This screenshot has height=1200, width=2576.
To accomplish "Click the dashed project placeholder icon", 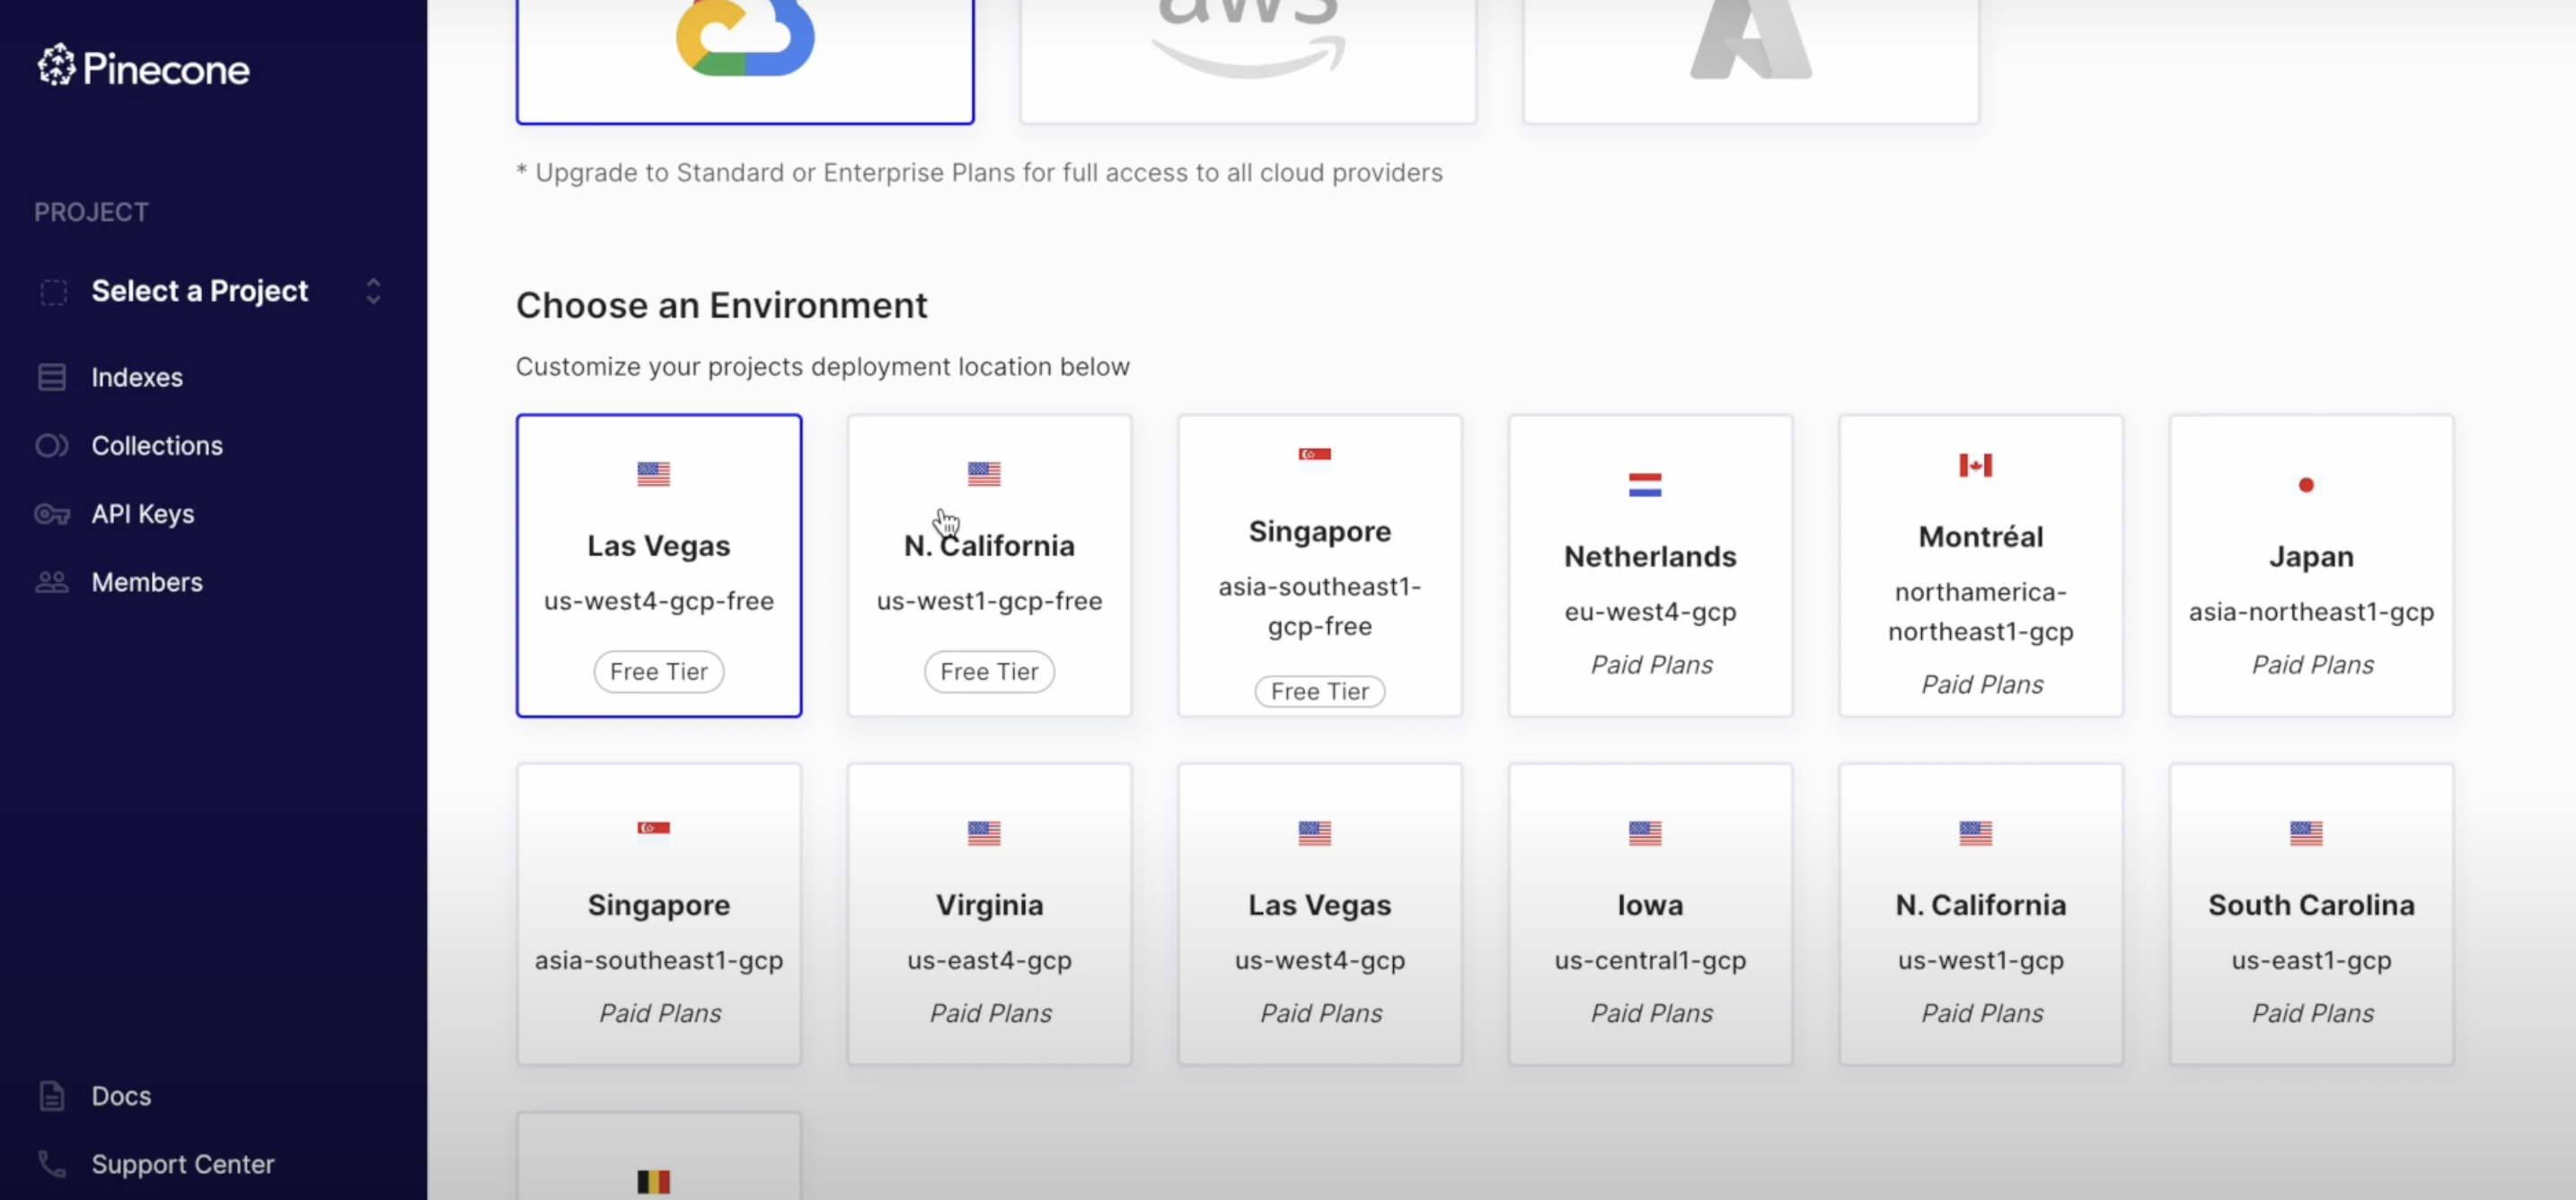I will coord(53,292).
